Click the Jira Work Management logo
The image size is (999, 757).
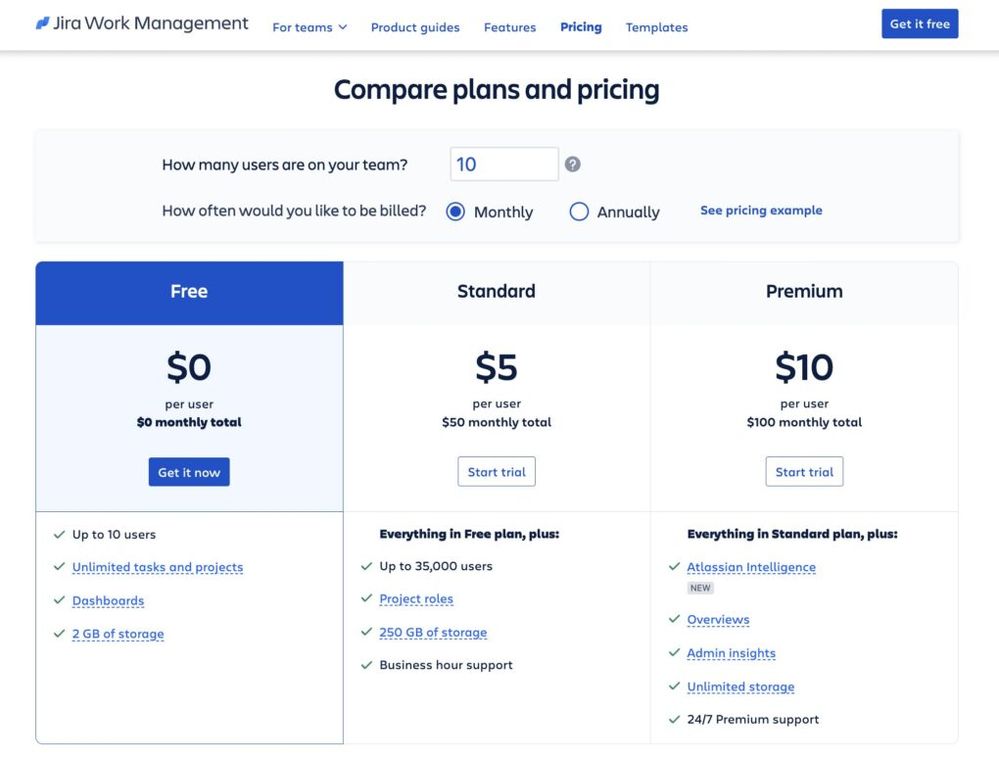pyautogui.click(x=140, y=21)
